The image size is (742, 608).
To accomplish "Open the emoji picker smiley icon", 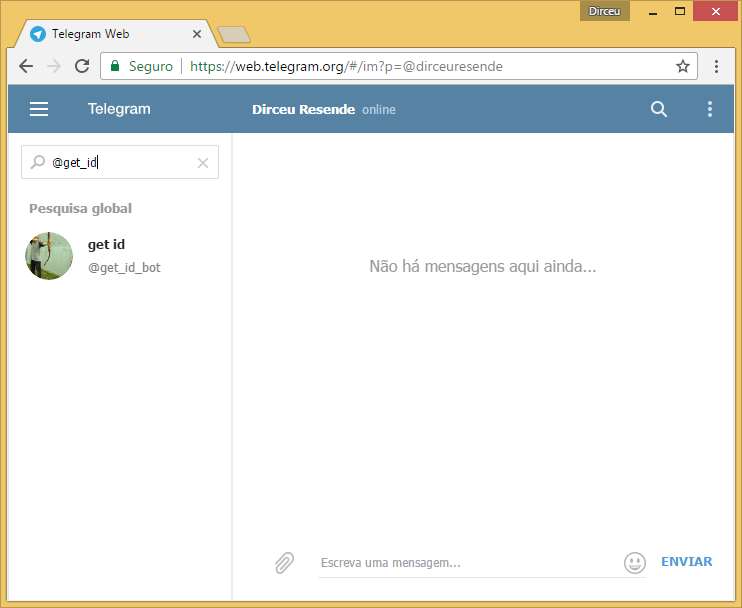I will (635, 563).
